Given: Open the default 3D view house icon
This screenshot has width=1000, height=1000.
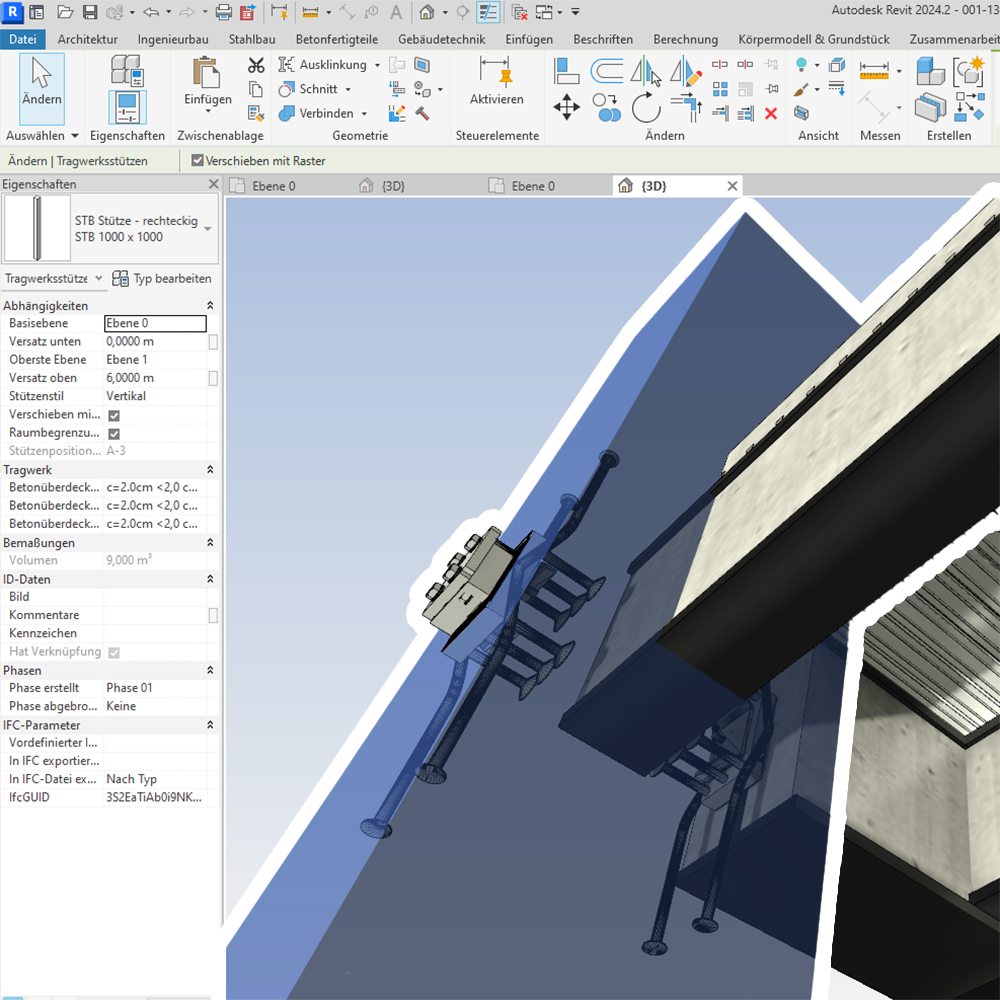Looking at the screenshot, I should (427, 12).
